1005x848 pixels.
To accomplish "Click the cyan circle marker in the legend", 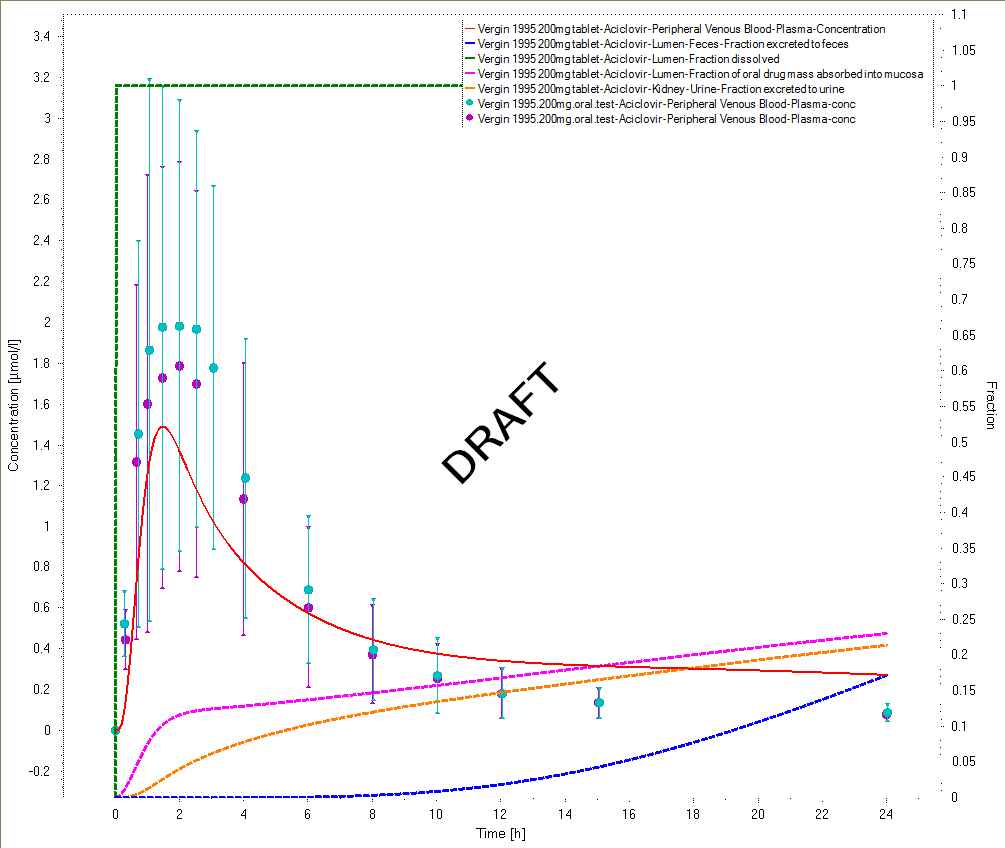I will point(471,104).
